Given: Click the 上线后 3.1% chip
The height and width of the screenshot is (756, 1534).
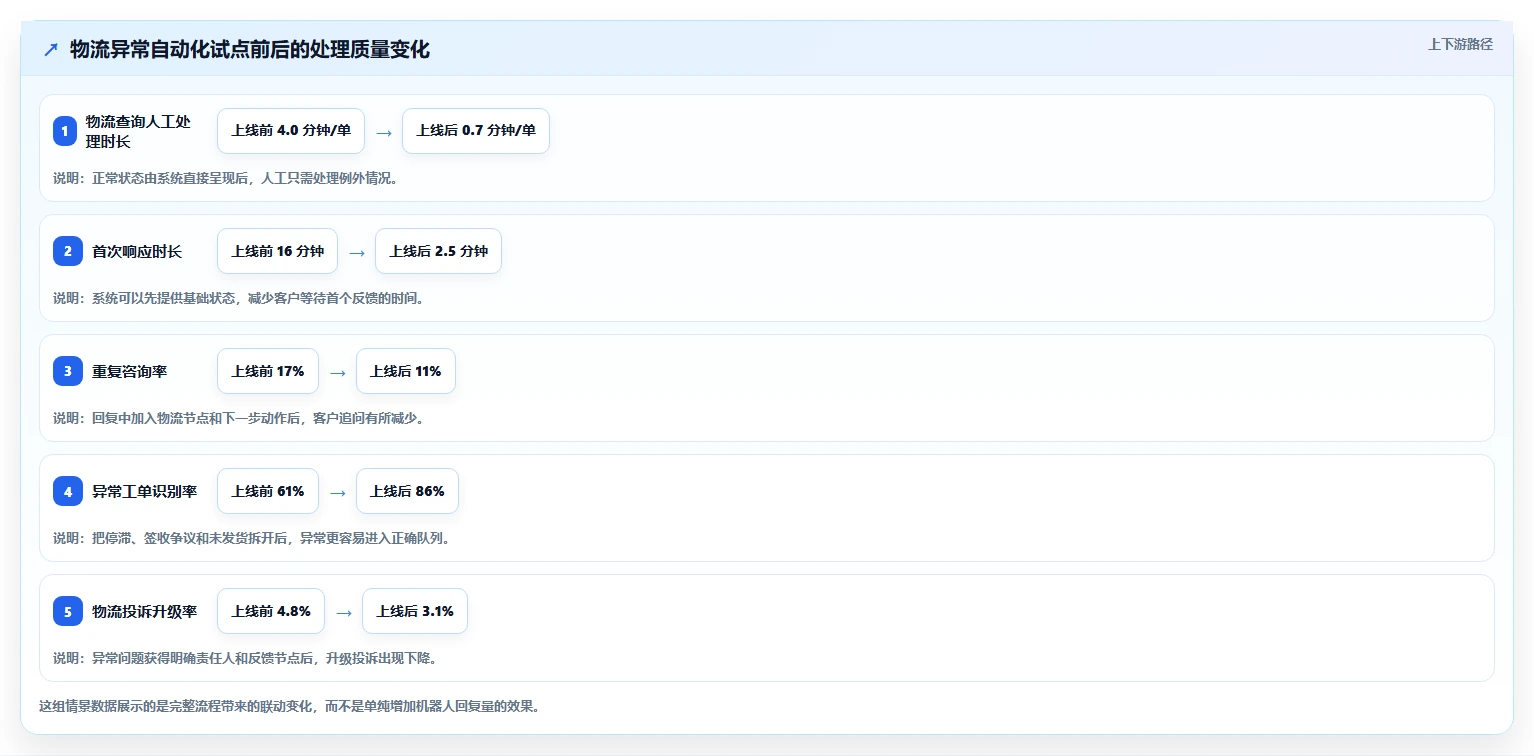Looking at the screenshot, I should point(415,611).
